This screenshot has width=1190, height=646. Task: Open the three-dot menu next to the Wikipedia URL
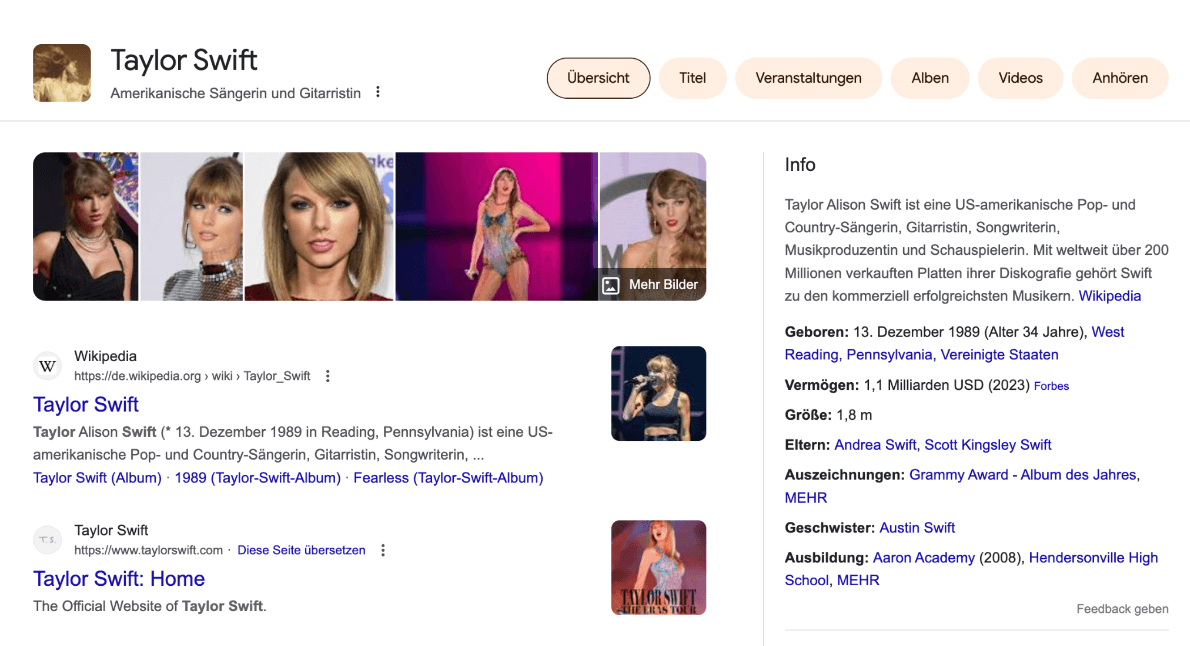328,376
